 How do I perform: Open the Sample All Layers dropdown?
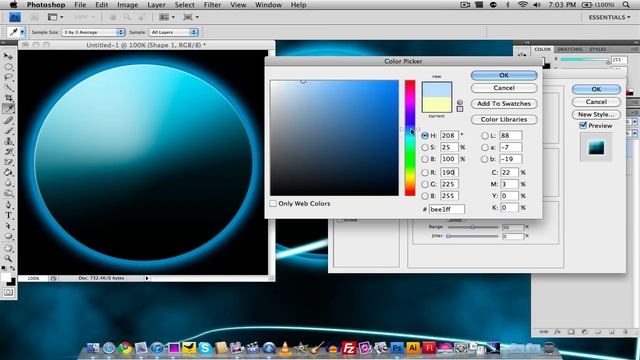[173, 32]
